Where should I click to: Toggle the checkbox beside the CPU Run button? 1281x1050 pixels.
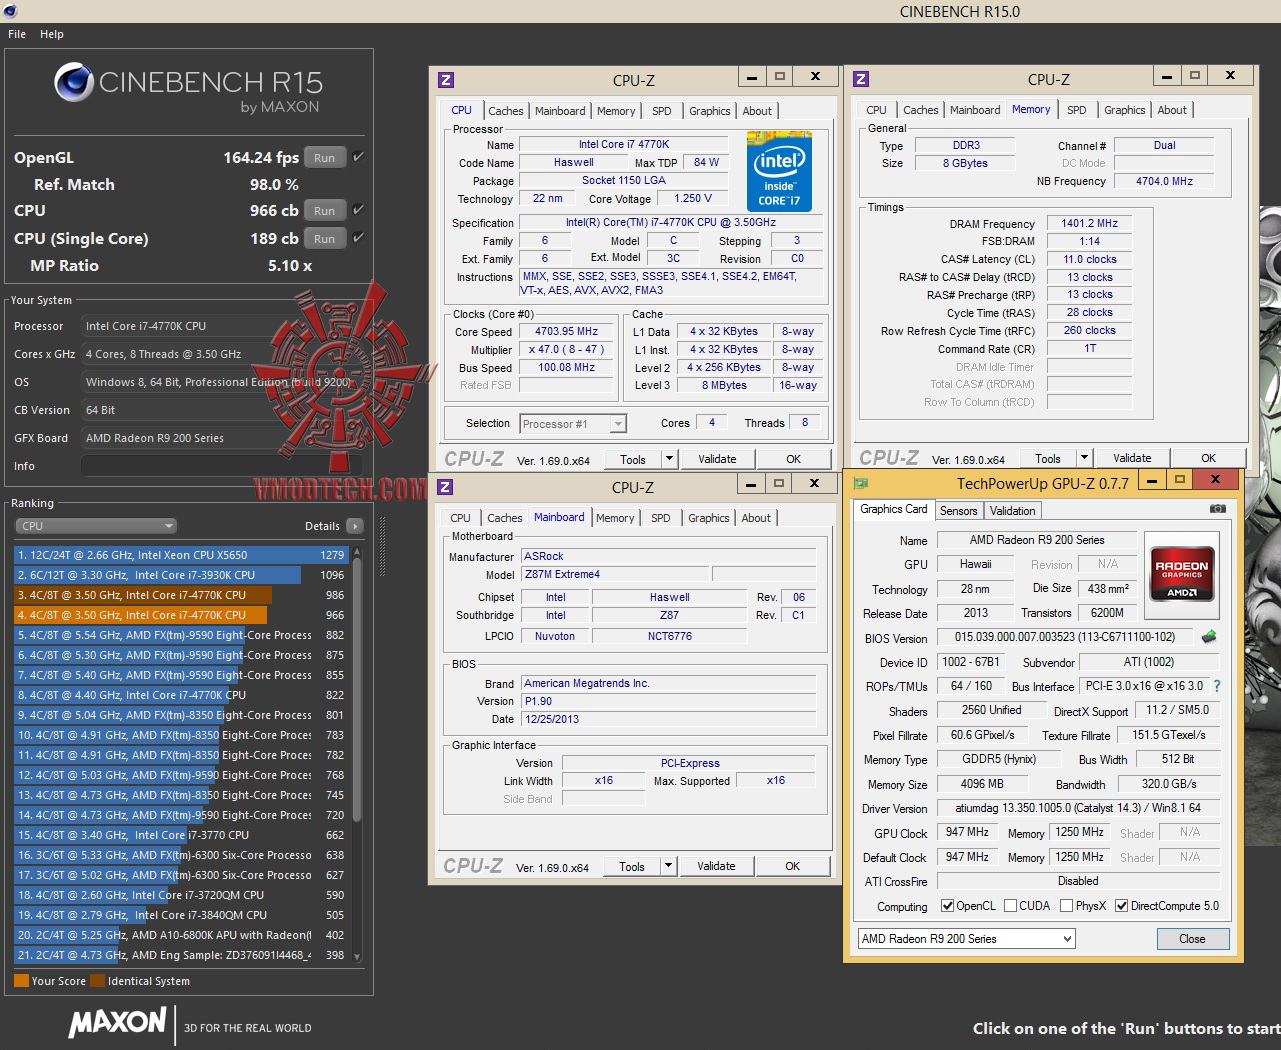click(x=358, y=210)
